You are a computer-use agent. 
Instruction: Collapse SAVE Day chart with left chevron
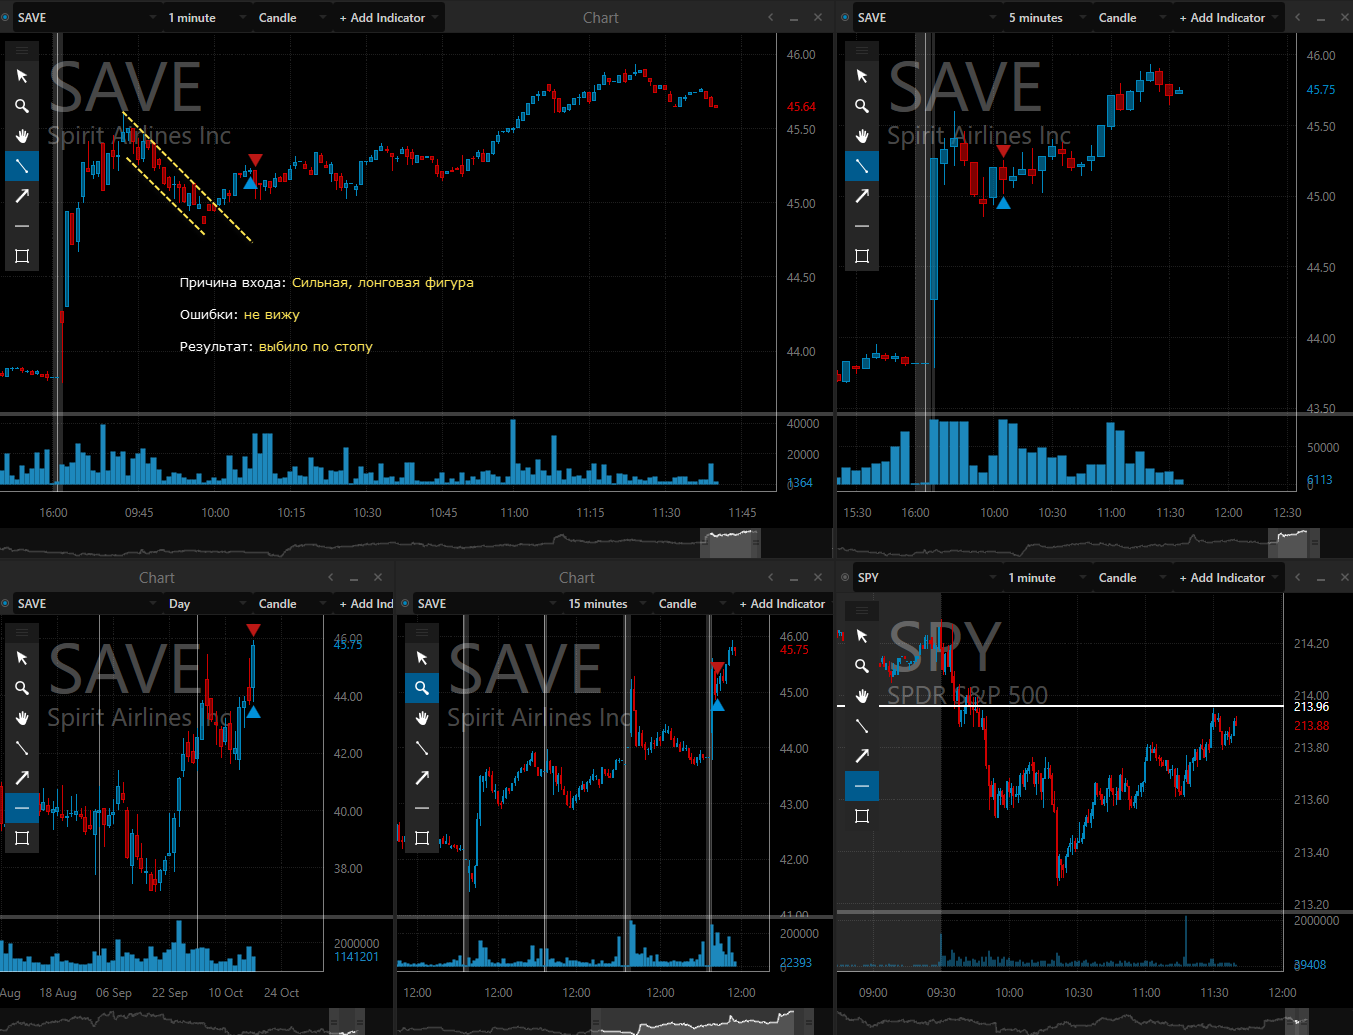coord(331,577)
